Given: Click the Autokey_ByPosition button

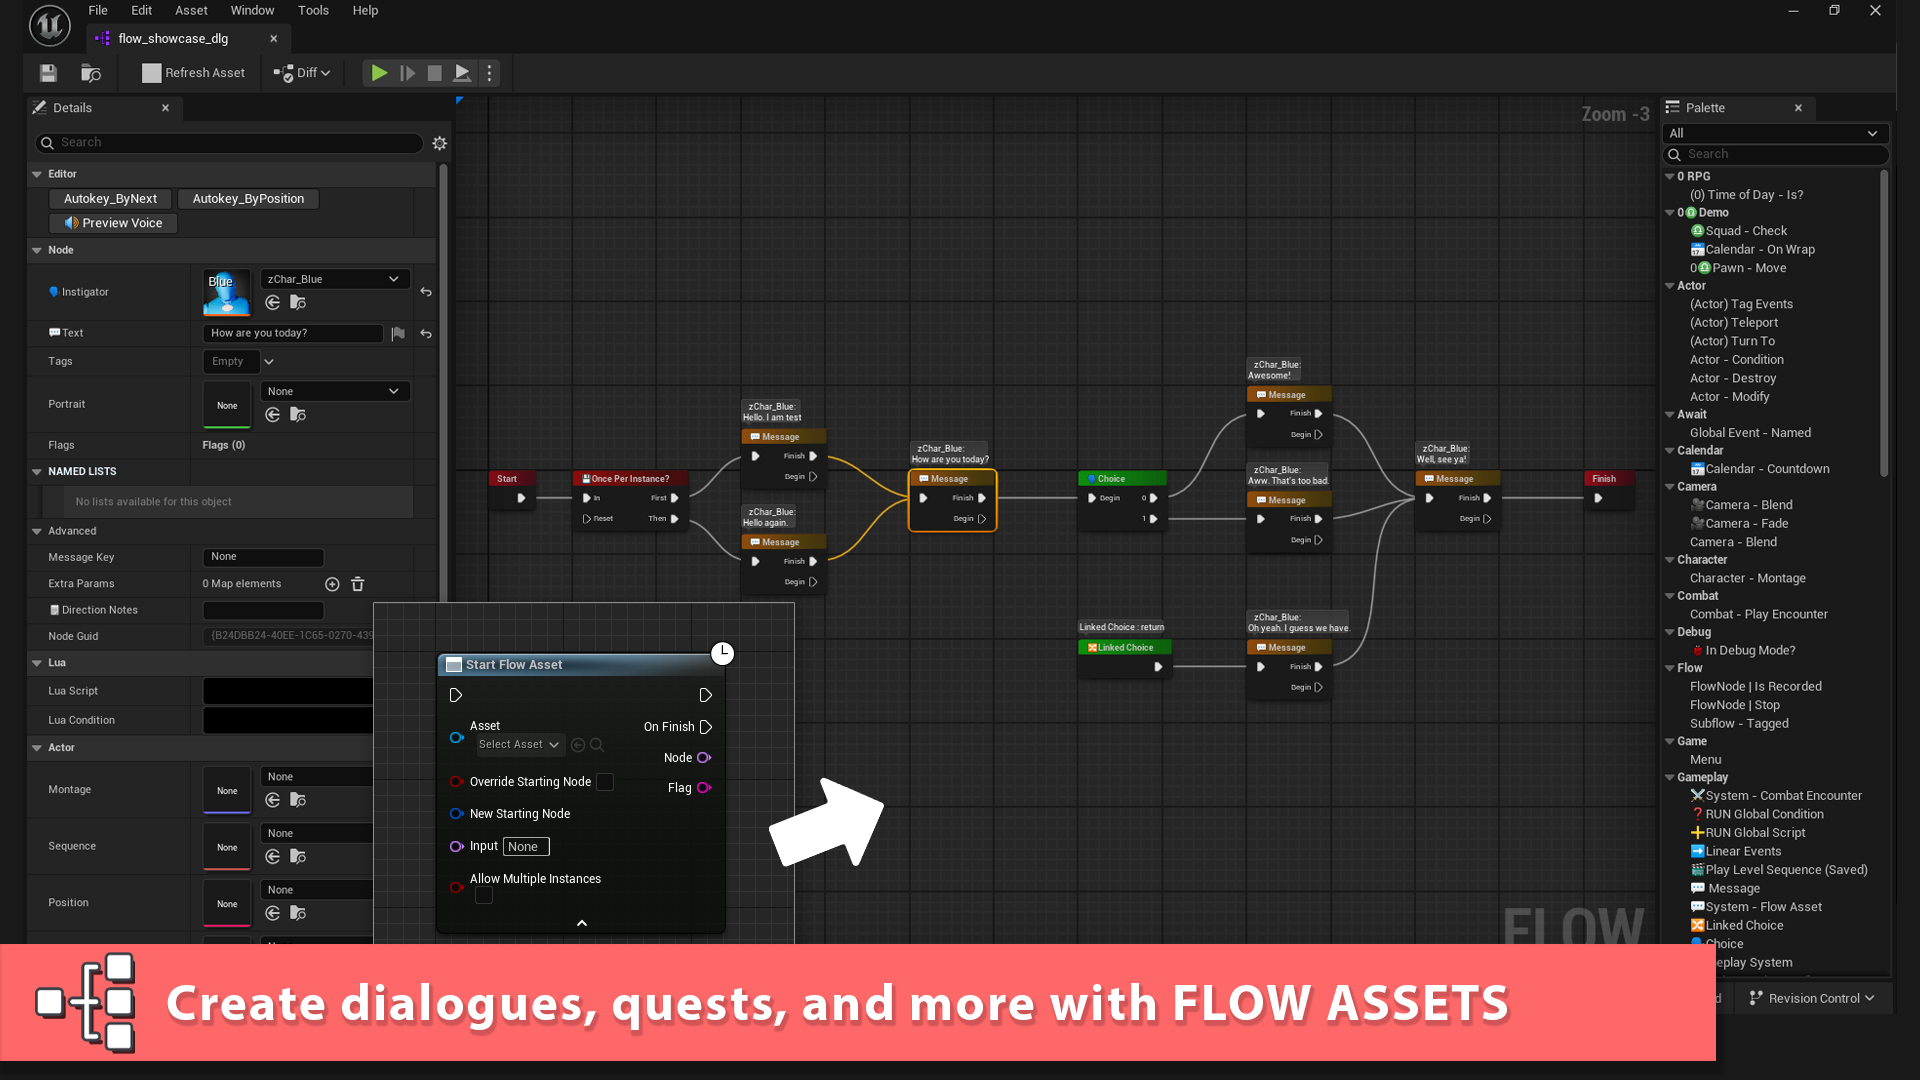Looking at the screenshot, I should tap(248, 199).
